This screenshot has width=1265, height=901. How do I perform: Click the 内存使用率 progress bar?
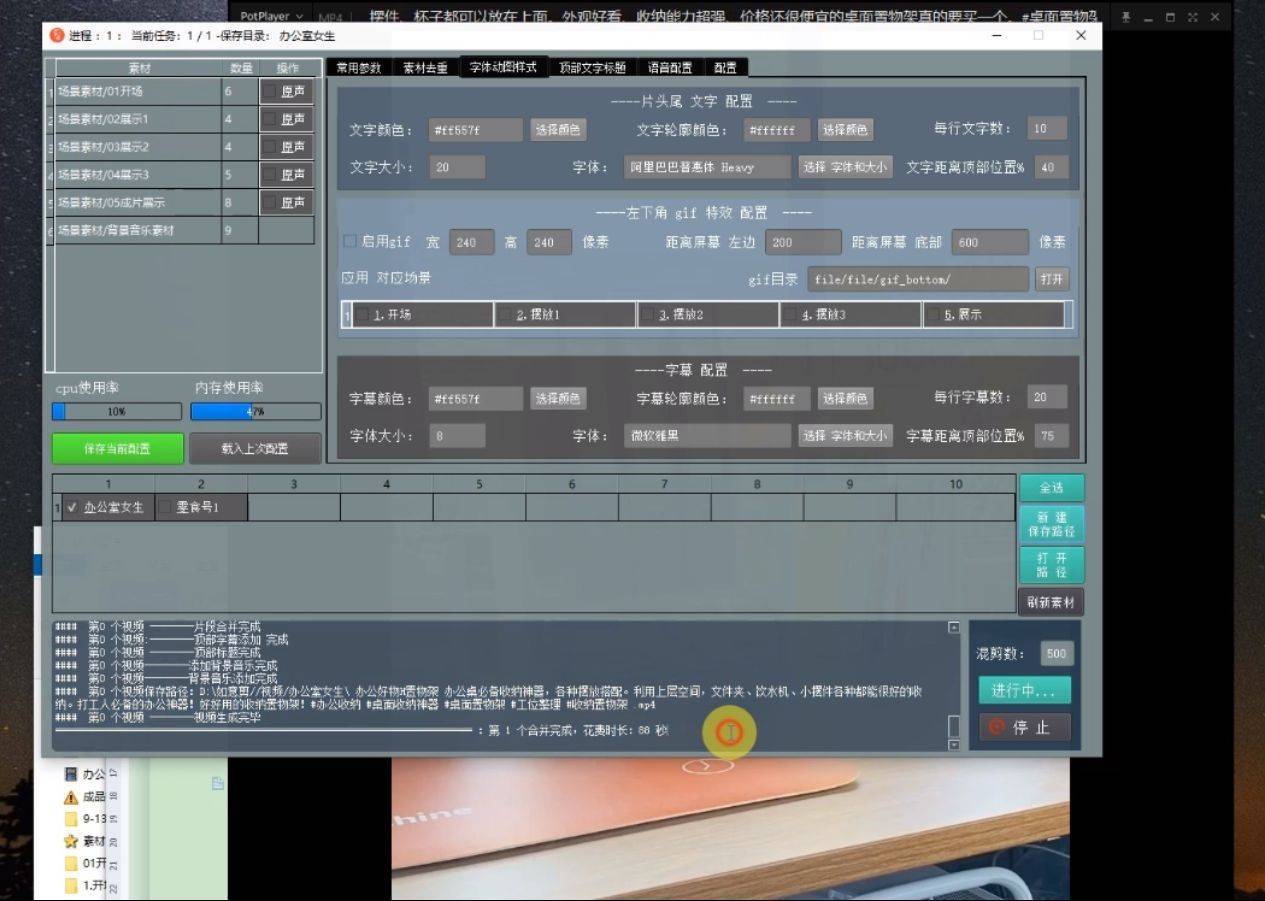click(255, 411)
